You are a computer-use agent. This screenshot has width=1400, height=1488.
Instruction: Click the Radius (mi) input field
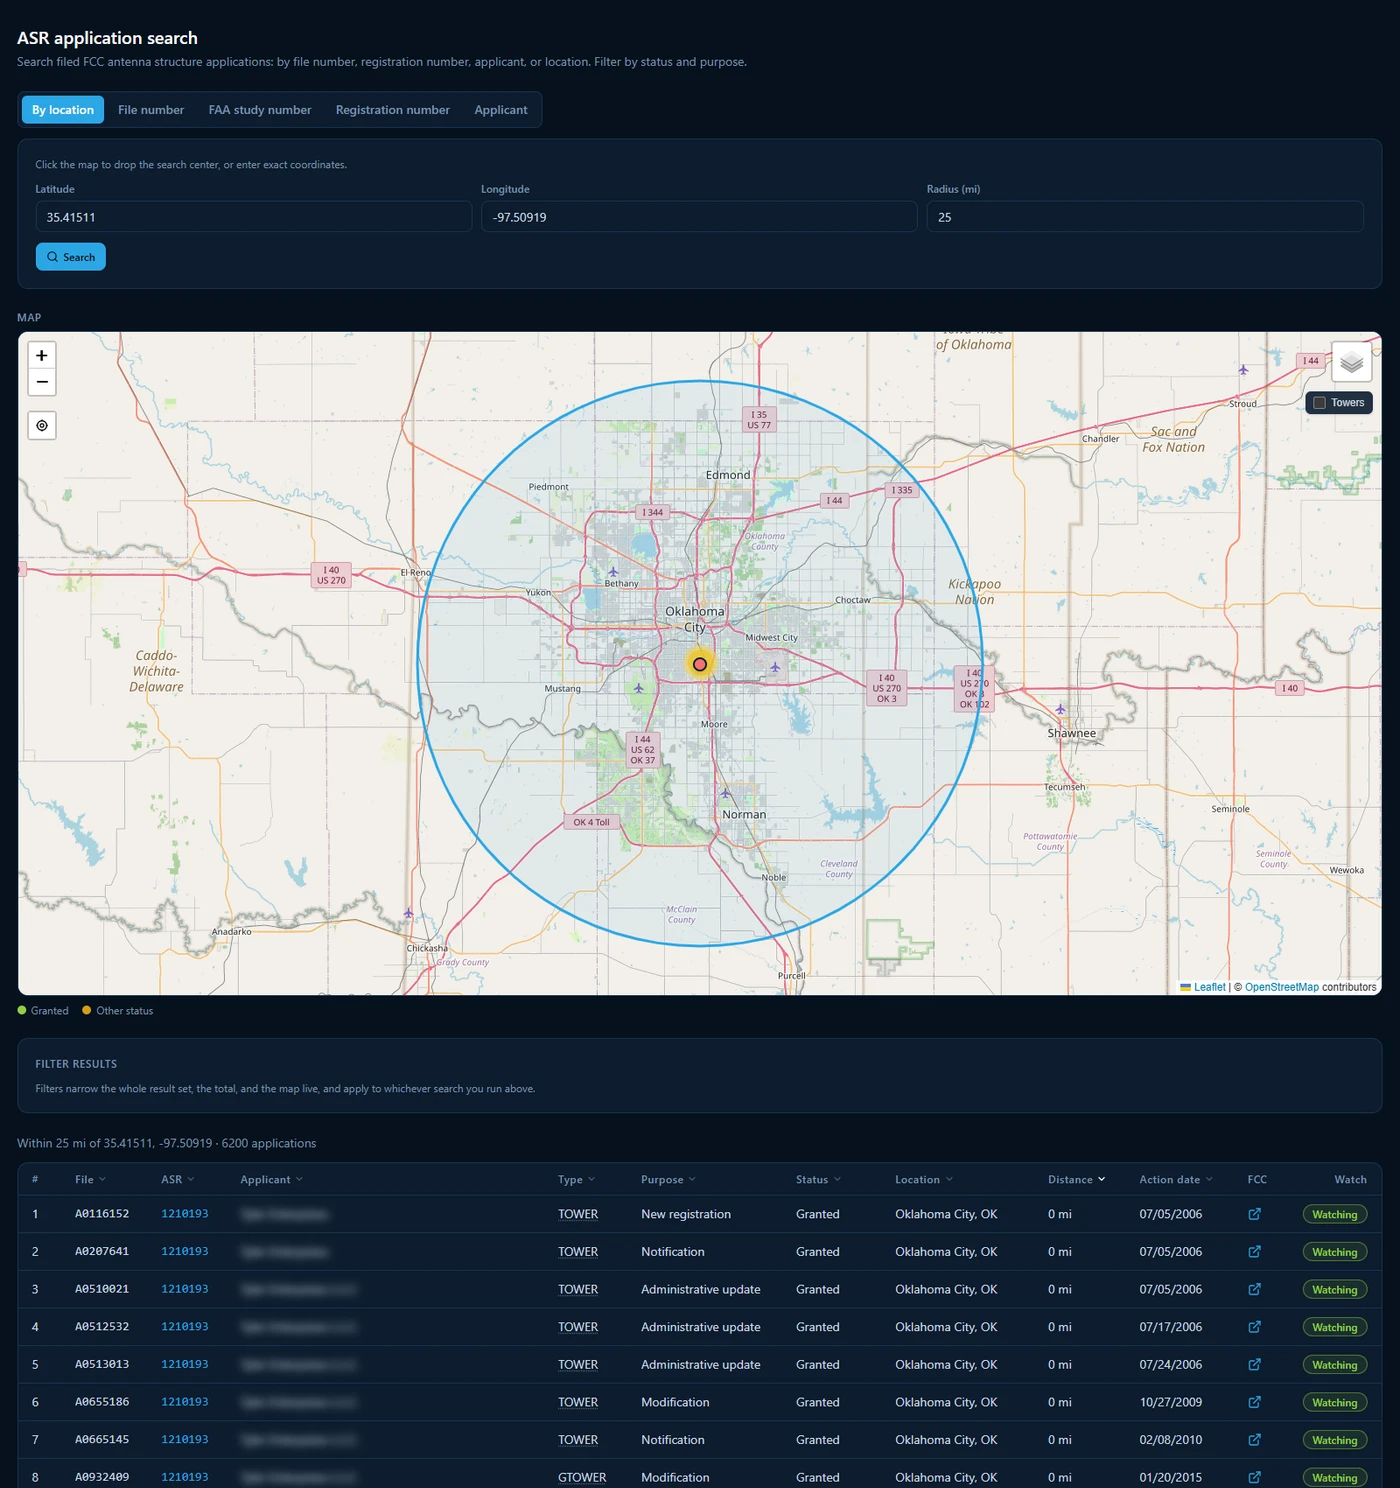(x=1145, y=217)
